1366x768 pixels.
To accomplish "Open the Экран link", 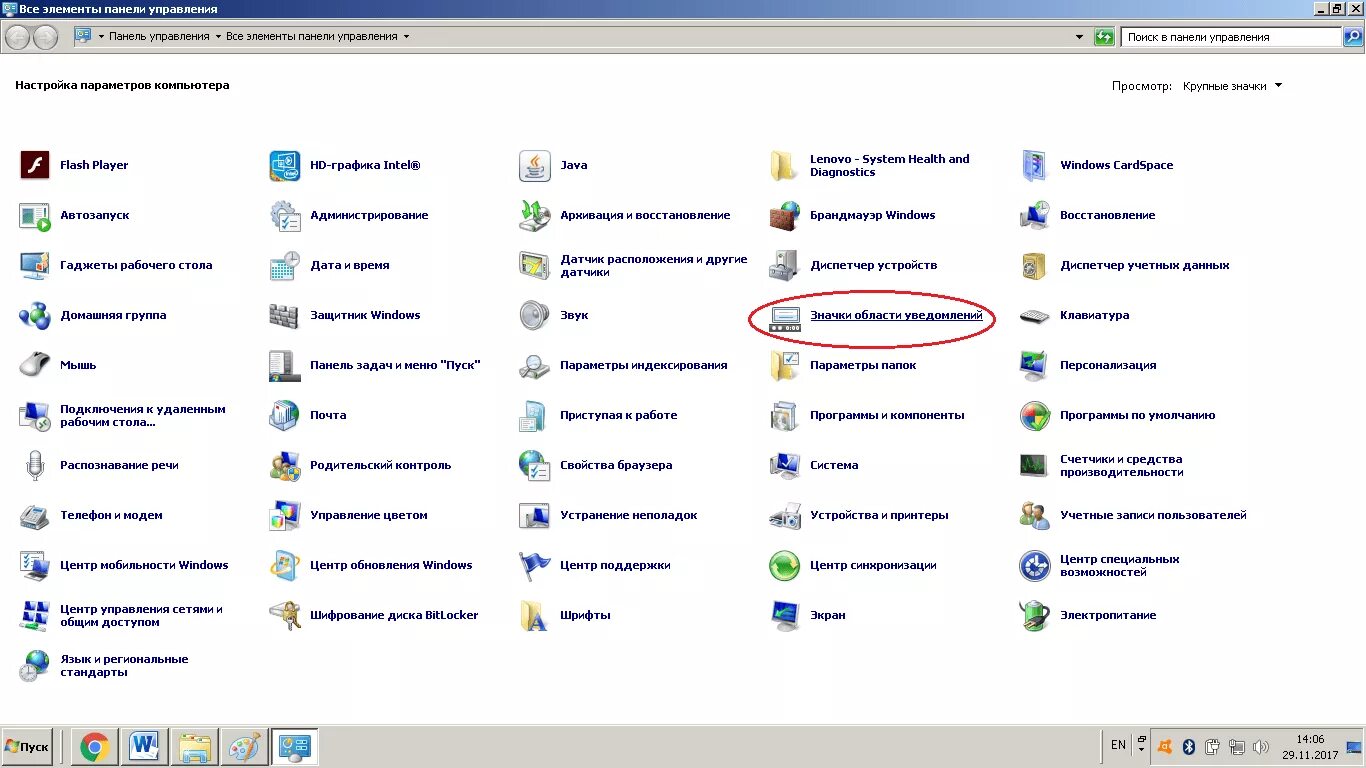I will point(828,615).
